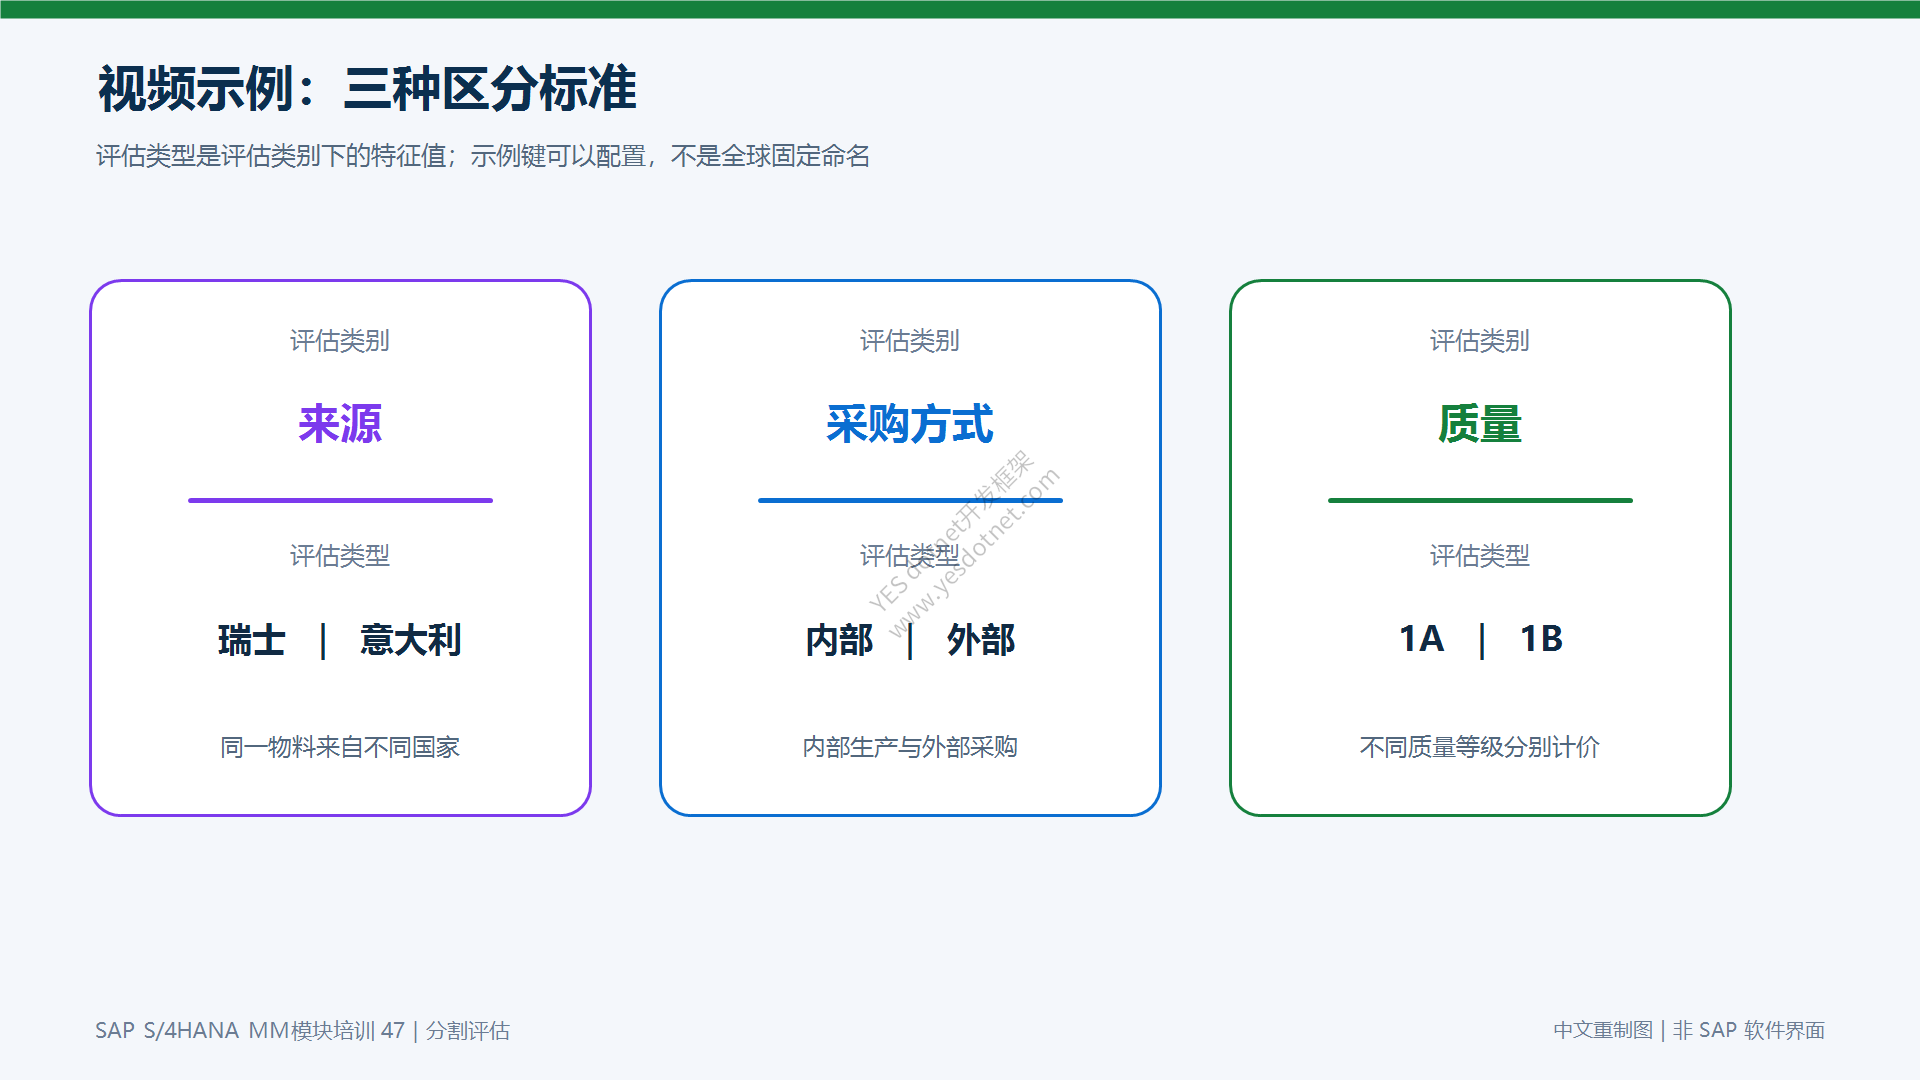The width and height of the screenshot is (1920, 1080).
Task: Select 评估类别 label in the 来源 card
Action: click(340, 341)
